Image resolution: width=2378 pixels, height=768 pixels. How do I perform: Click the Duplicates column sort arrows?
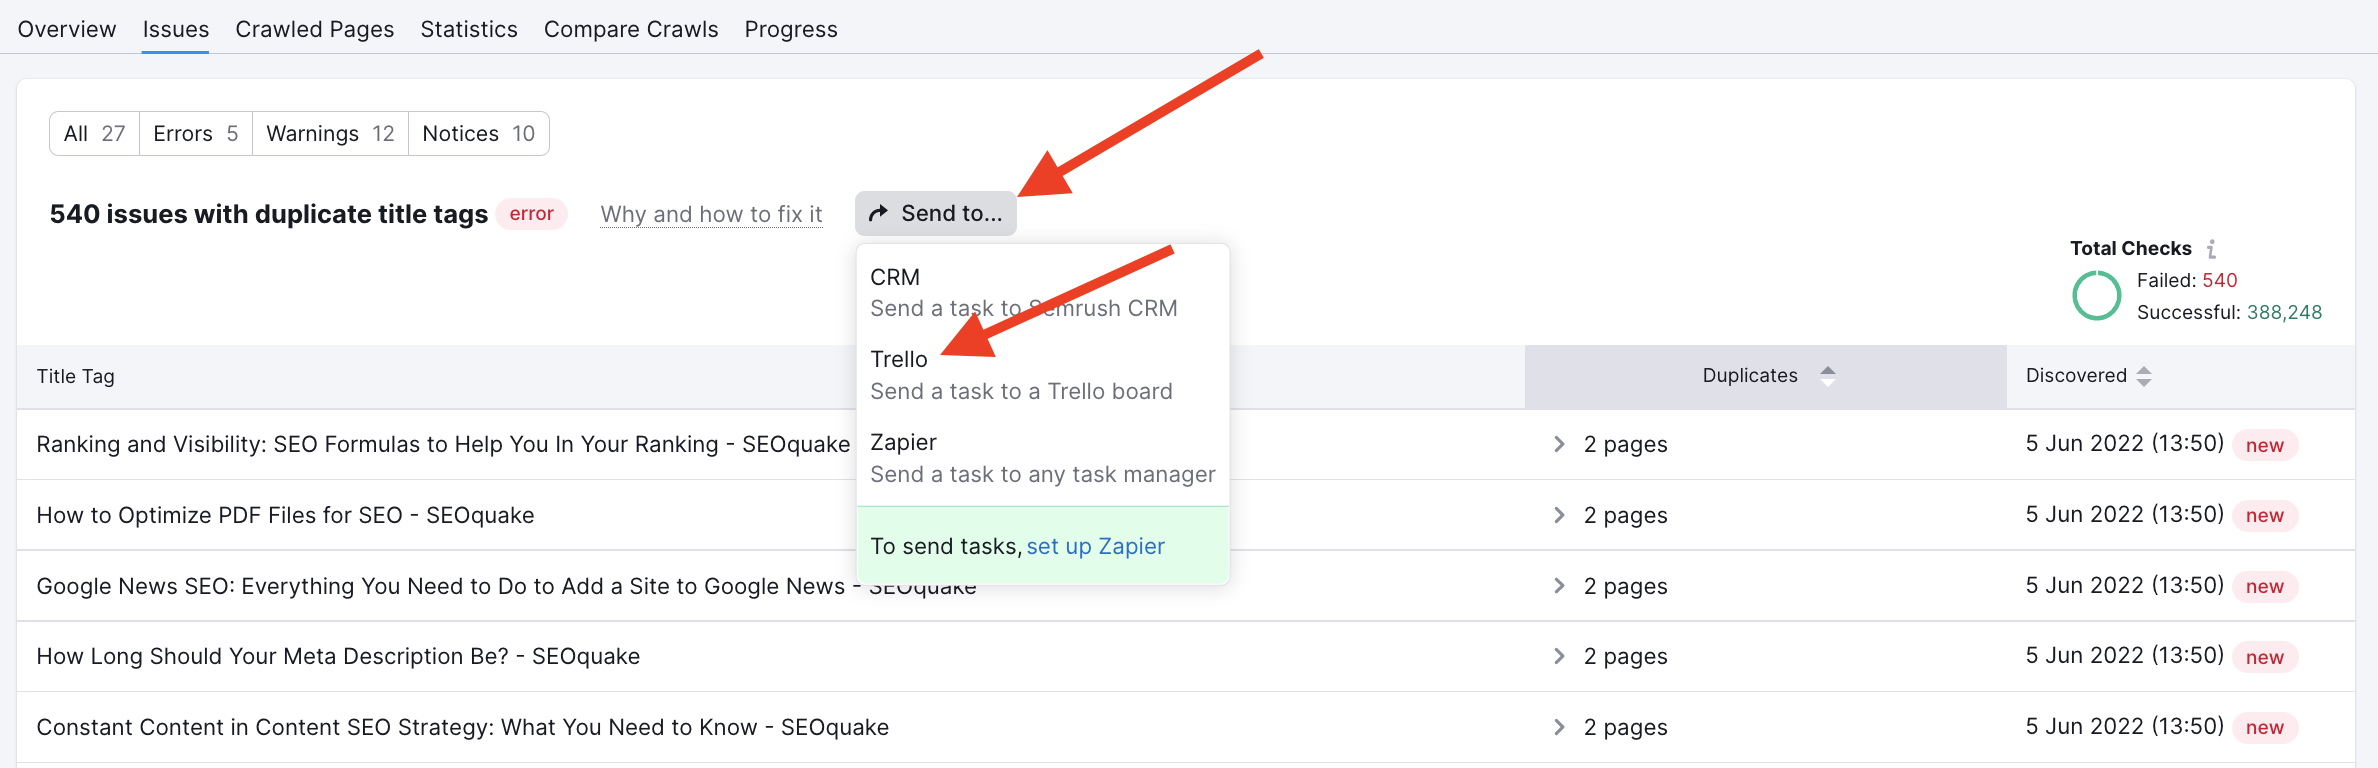click(1828, 376)
